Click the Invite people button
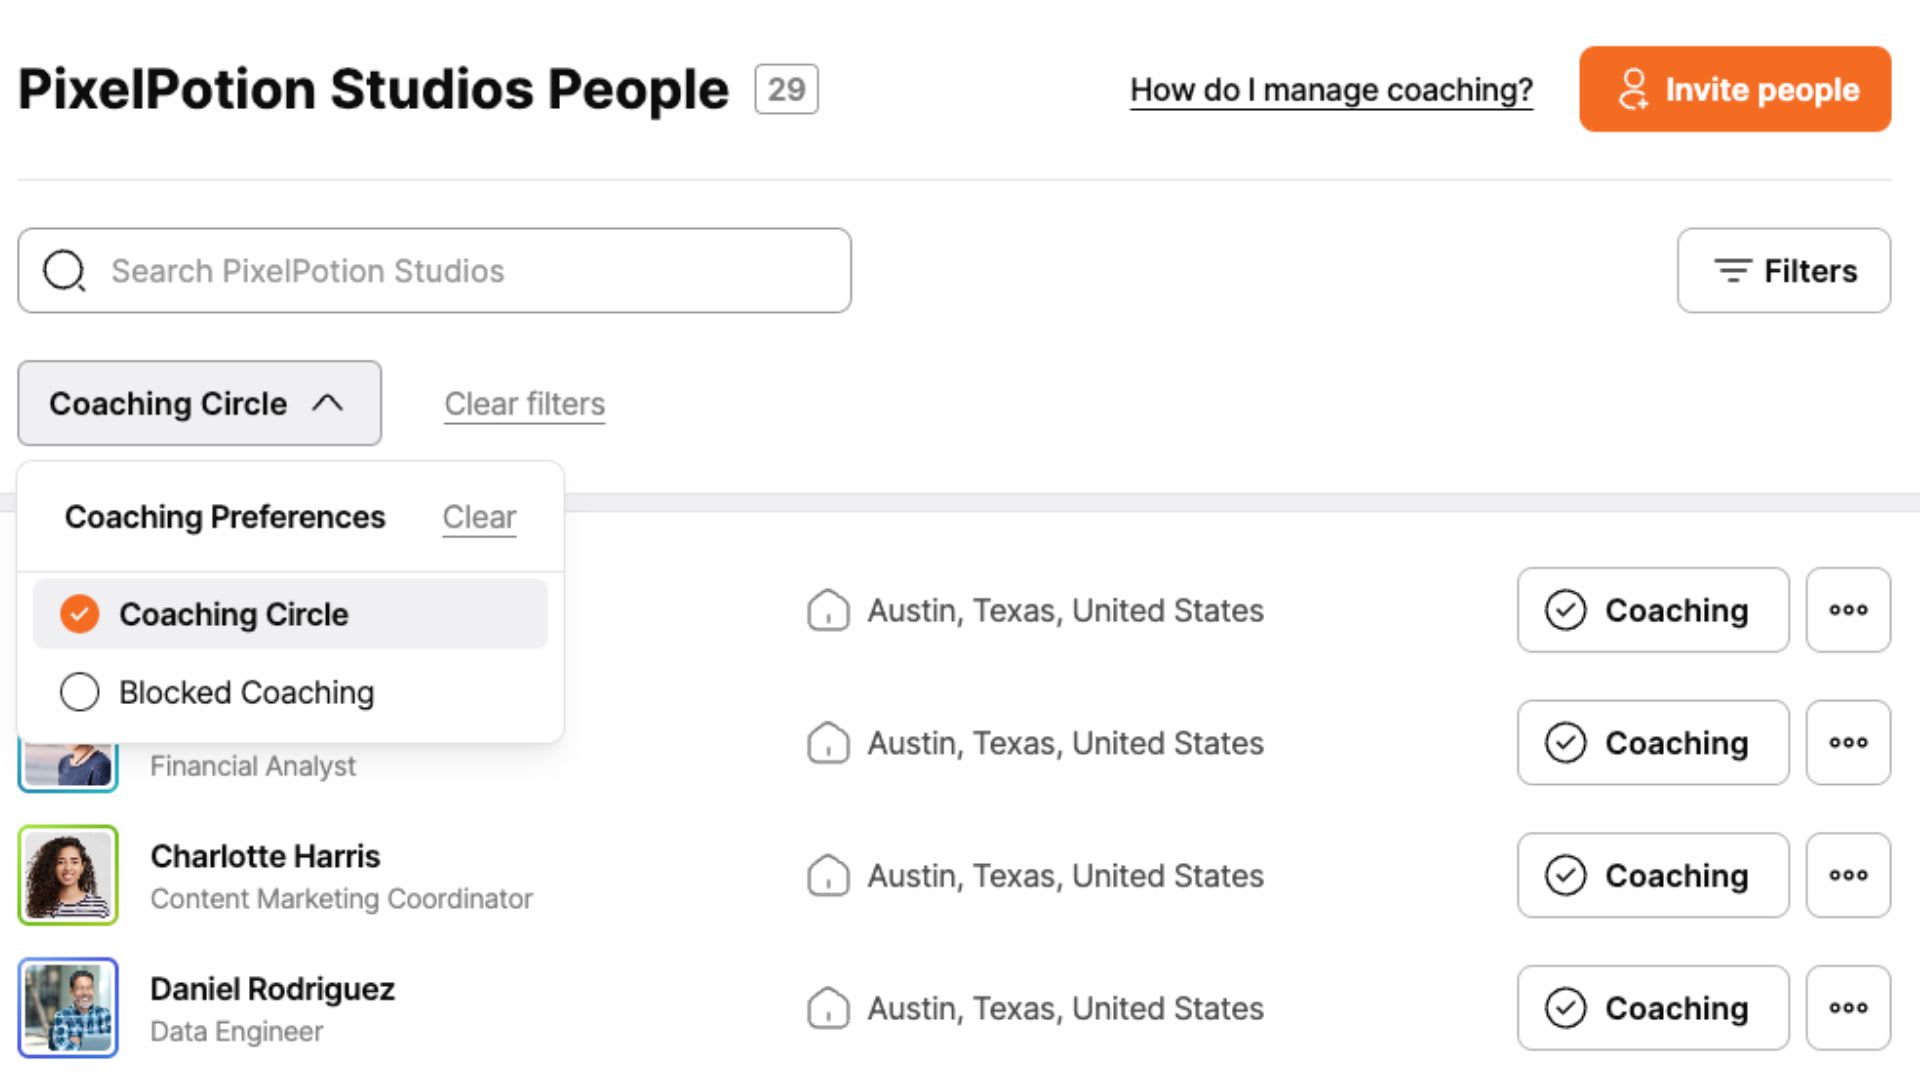 pyautogui.click(x=1735, y=89)
